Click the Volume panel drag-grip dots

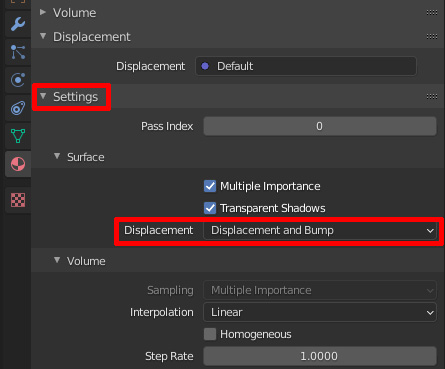point(432,13)
